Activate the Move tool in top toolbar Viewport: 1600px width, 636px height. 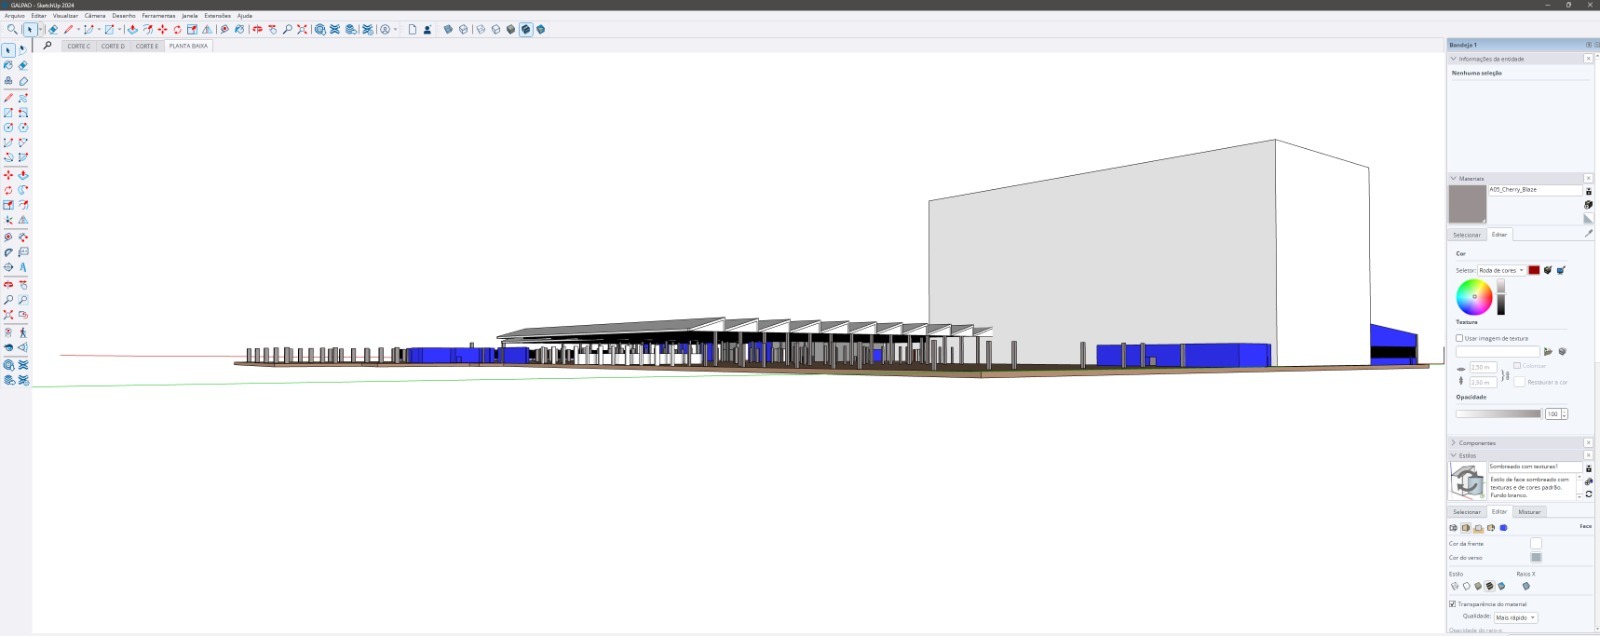pos(162,30)
